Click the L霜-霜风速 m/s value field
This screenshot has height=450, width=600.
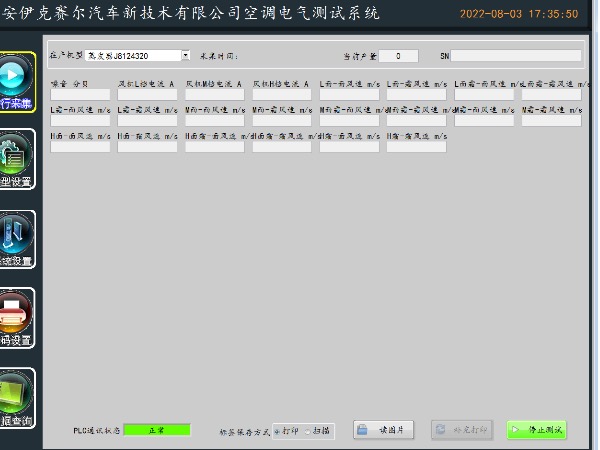147,121
